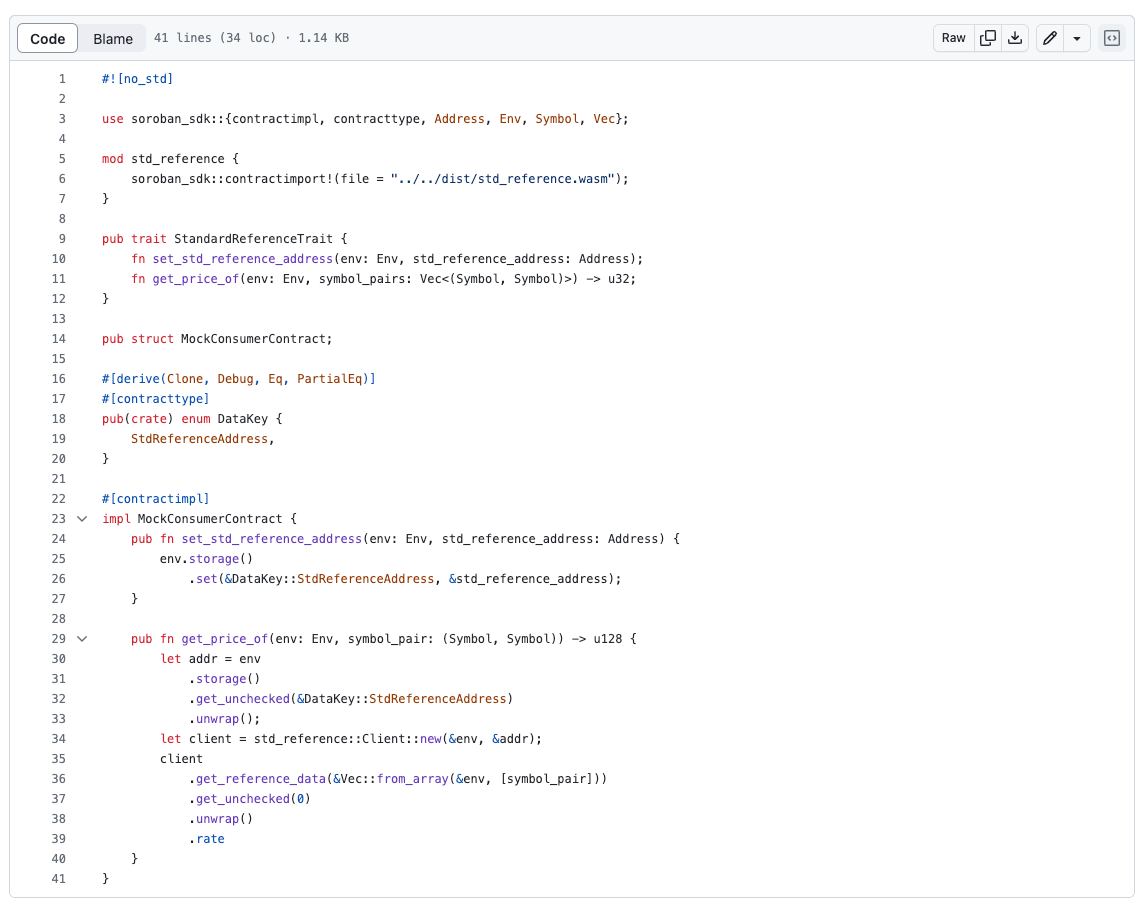
Task: Open the symbols panel icon
Action: 1112,38
